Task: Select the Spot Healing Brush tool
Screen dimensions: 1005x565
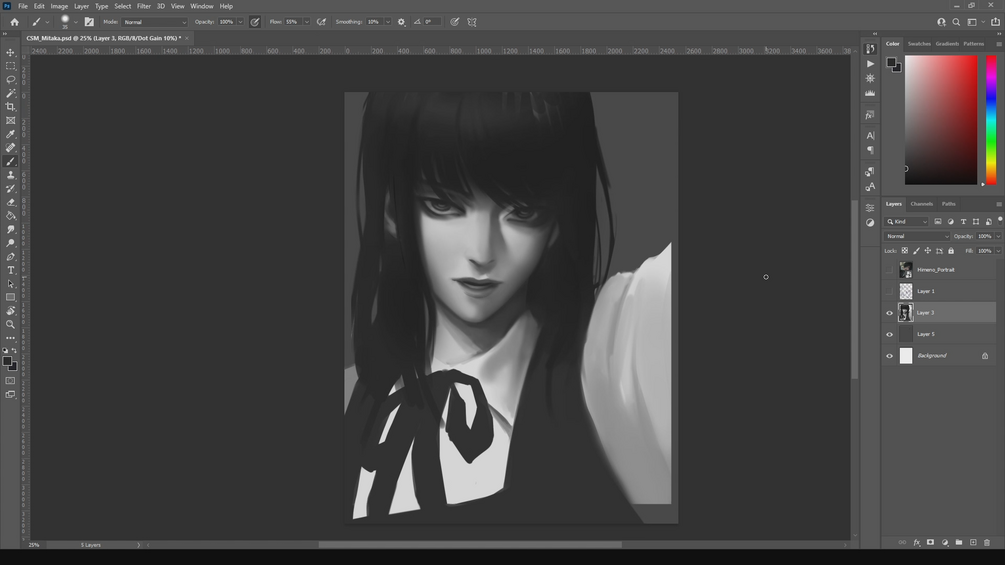Action: (x=10, y=147)
